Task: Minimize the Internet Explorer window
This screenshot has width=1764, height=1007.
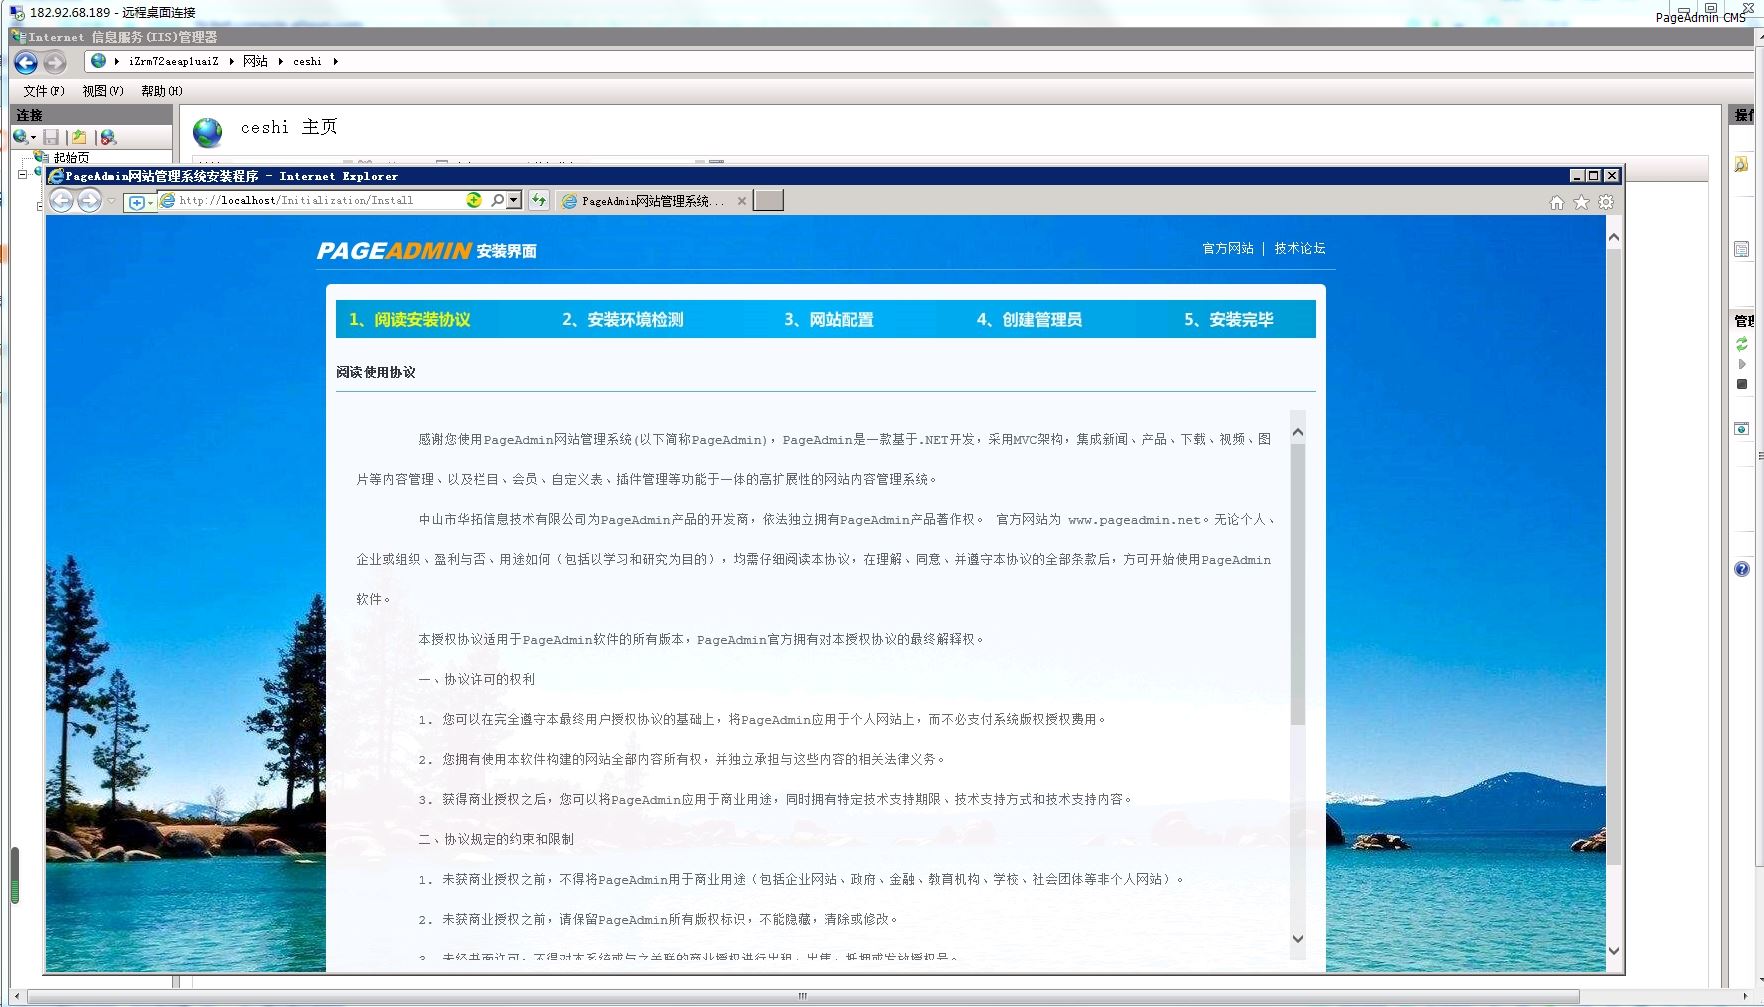Action: [1577, 176]
